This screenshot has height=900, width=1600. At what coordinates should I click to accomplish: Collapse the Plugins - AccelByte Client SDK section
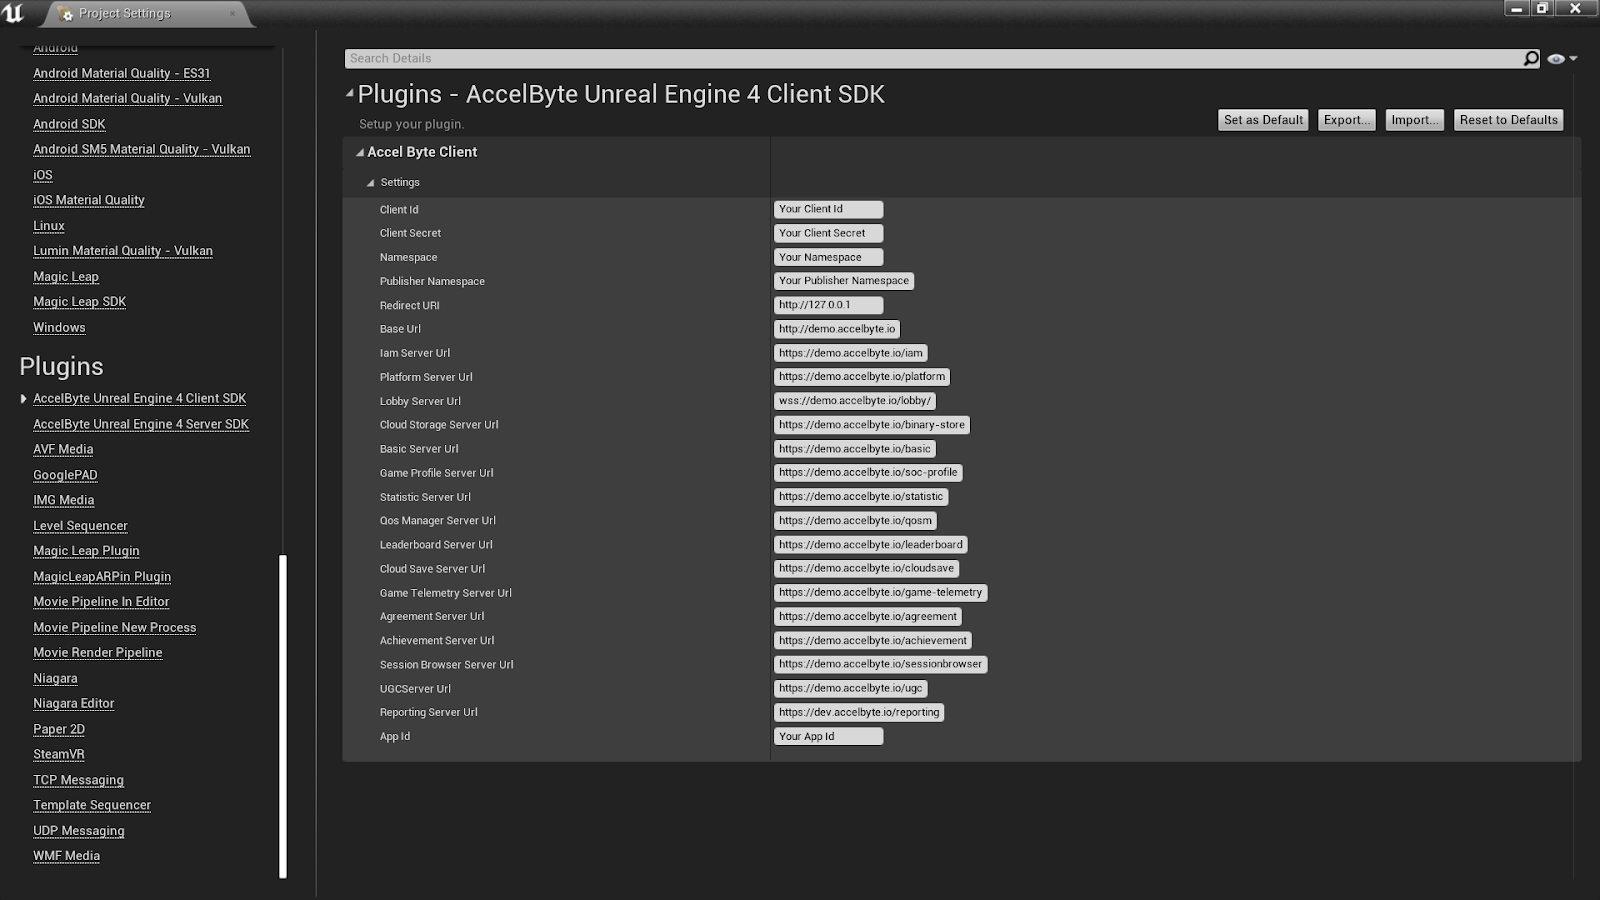(350, 94)
